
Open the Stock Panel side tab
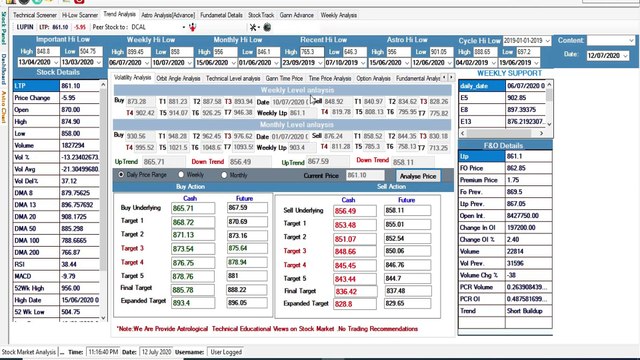point(4,28)
